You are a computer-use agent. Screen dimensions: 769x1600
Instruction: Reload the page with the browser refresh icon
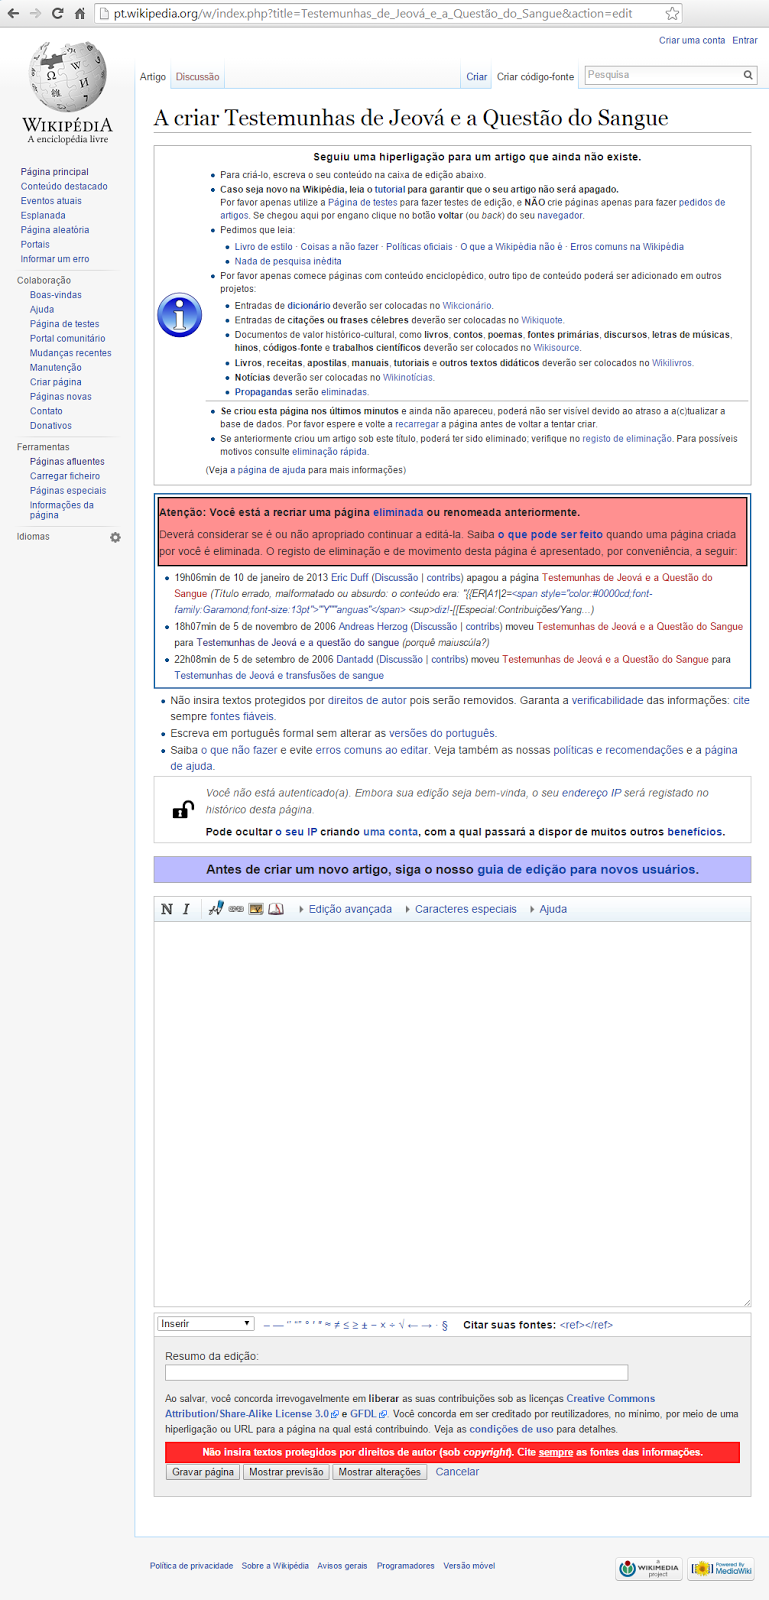(x=57, y=13)
